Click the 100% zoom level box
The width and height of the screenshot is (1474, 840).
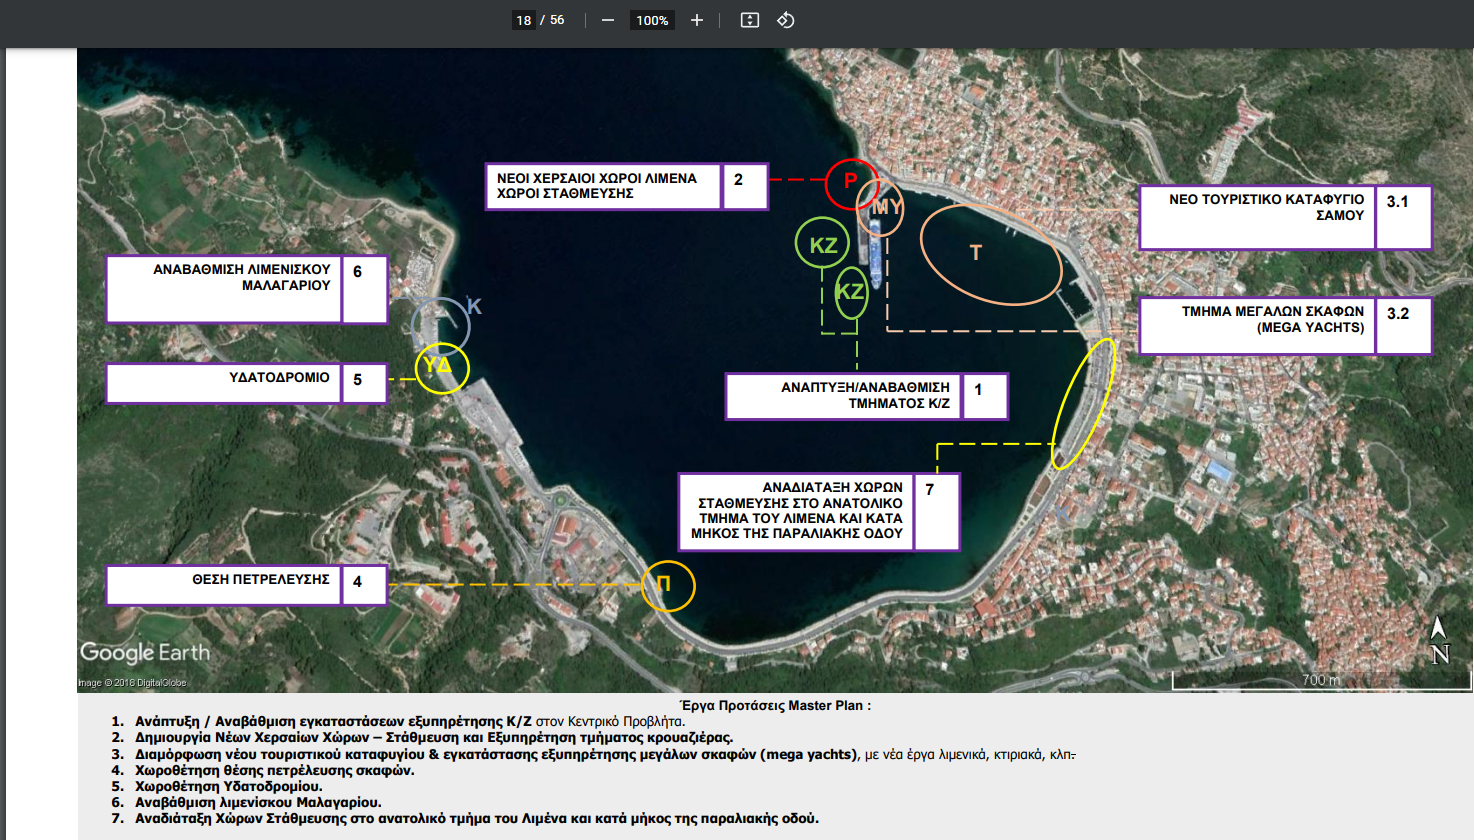tap(652, 20)
